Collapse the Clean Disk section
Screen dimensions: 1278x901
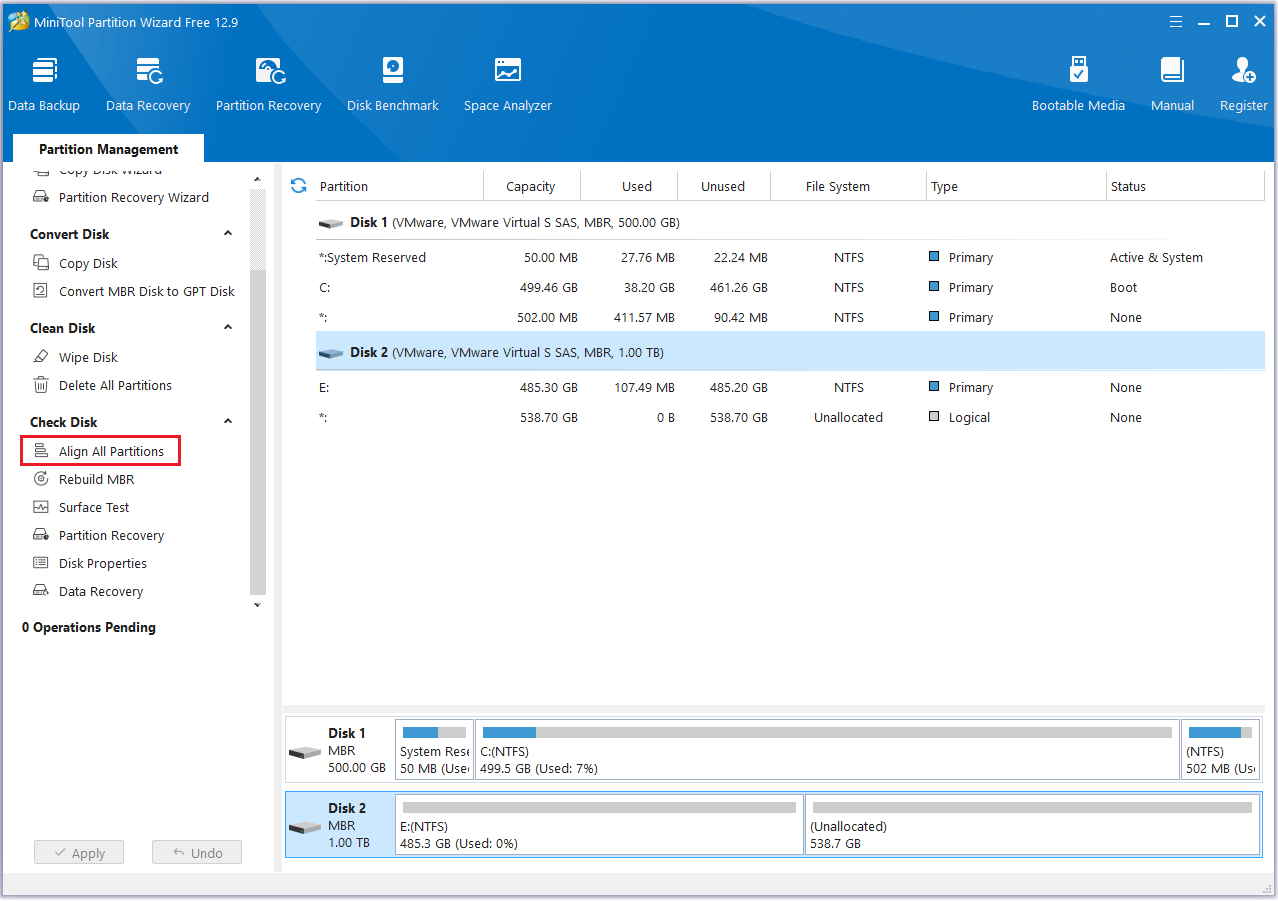228,327
